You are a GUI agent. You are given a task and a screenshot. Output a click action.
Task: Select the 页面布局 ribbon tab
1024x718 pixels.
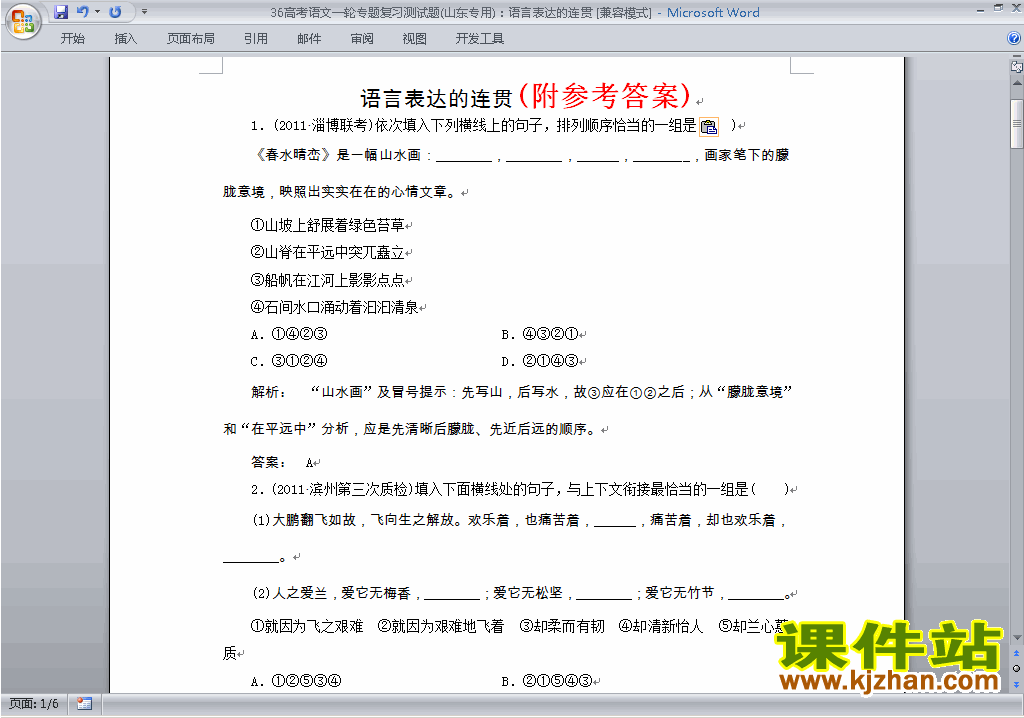(191, 39)
